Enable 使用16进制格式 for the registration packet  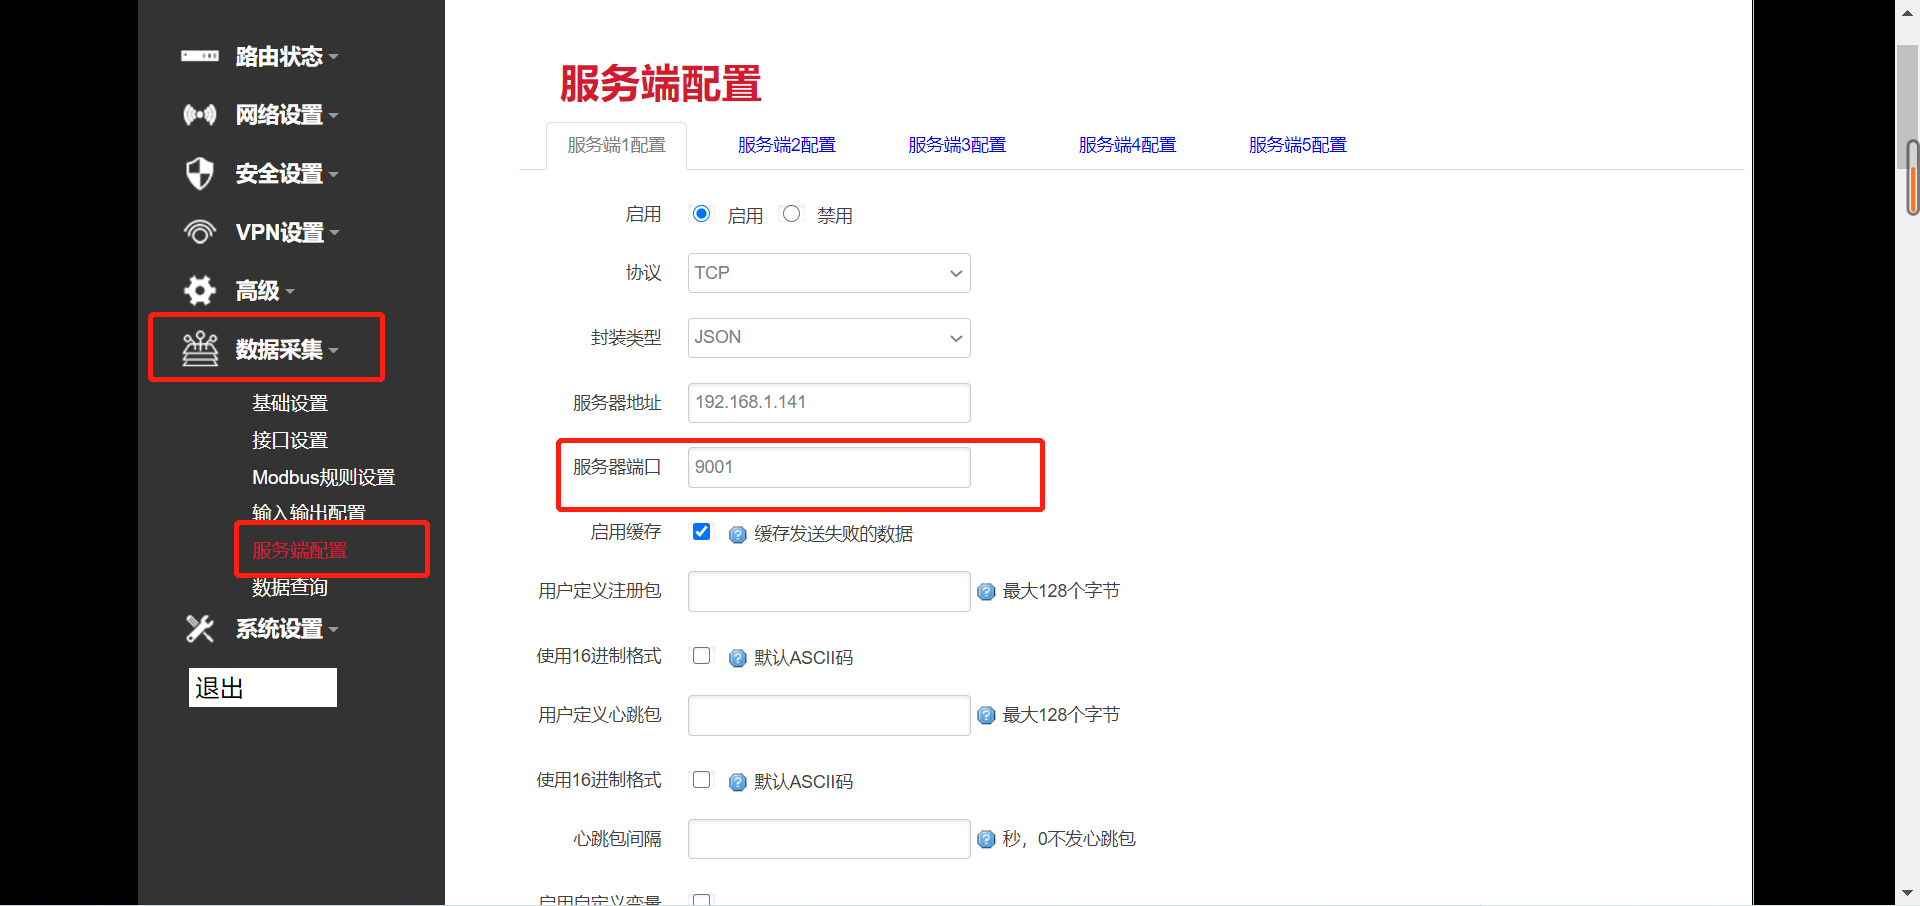701,656
